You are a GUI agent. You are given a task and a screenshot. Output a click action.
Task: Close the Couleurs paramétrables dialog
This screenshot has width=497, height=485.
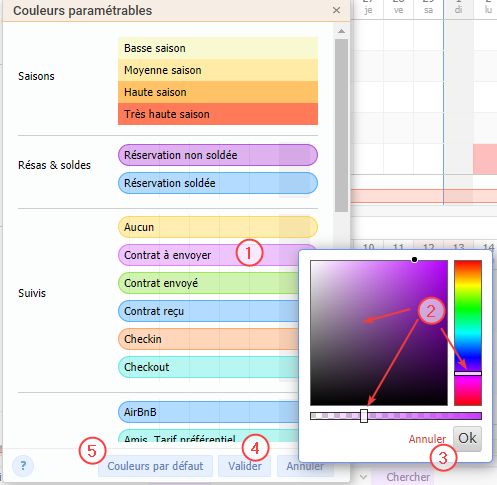coord(336,10)
